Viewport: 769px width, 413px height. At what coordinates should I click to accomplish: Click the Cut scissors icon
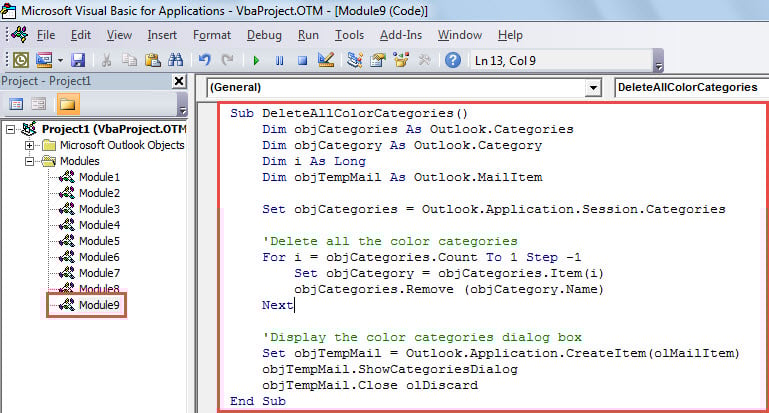pyautogui.click(x=106, y=60)
